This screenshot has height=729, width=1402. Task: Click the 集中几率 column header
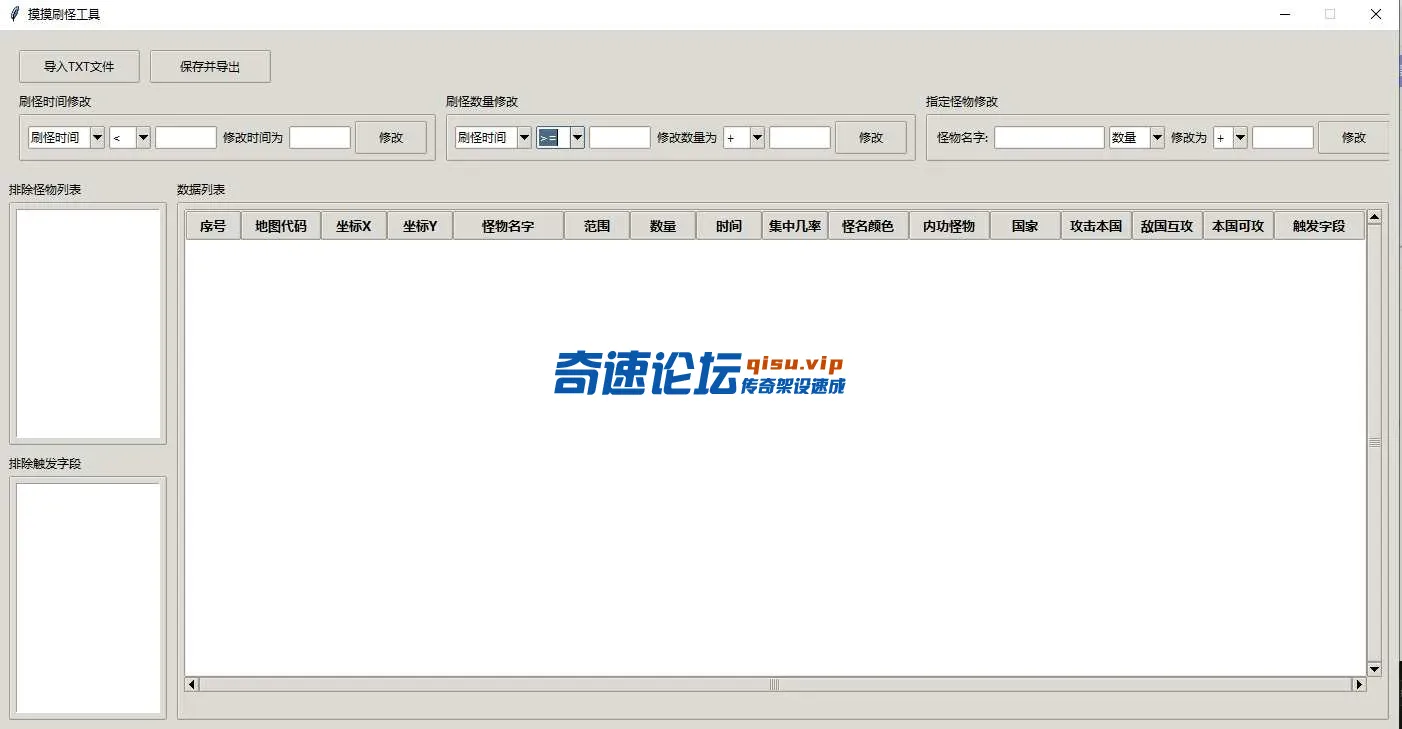tap(795, 226)
